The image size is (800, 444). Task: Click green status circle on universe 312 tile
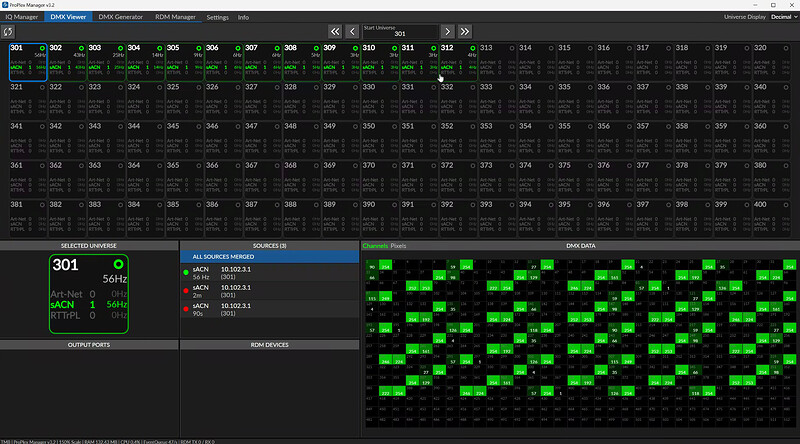472,48
